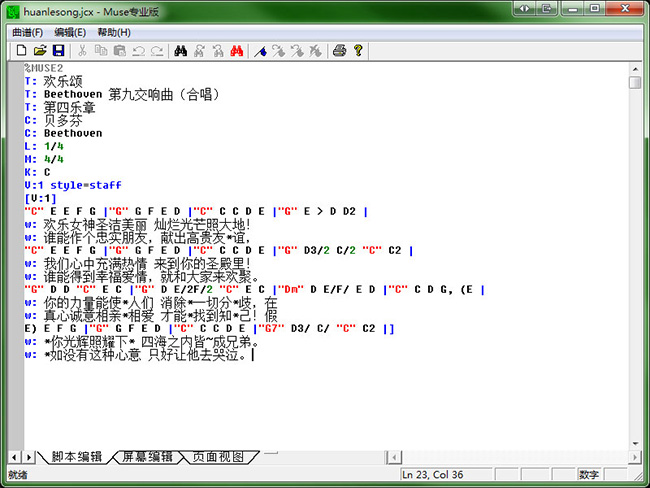Minimize the Muse window

[x=573, y=9]
